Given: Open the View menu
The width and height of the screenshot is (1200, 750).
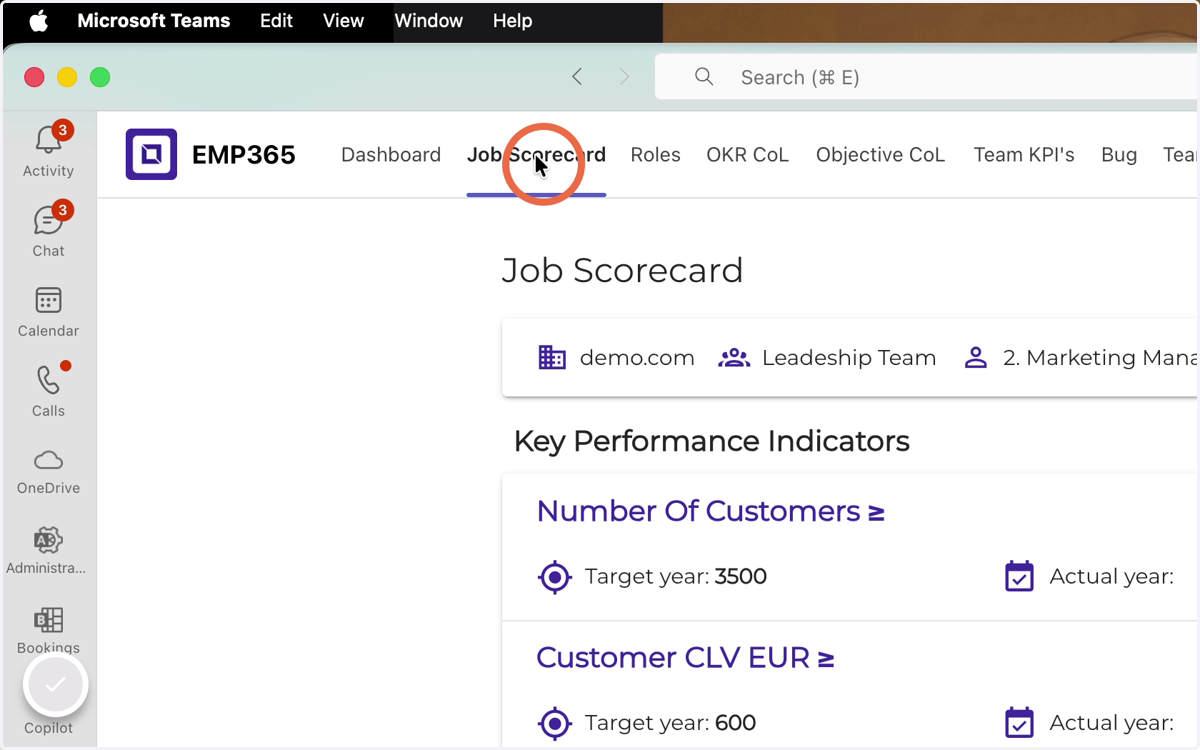Looking at the screenshot, I should [x=343, y=21].
